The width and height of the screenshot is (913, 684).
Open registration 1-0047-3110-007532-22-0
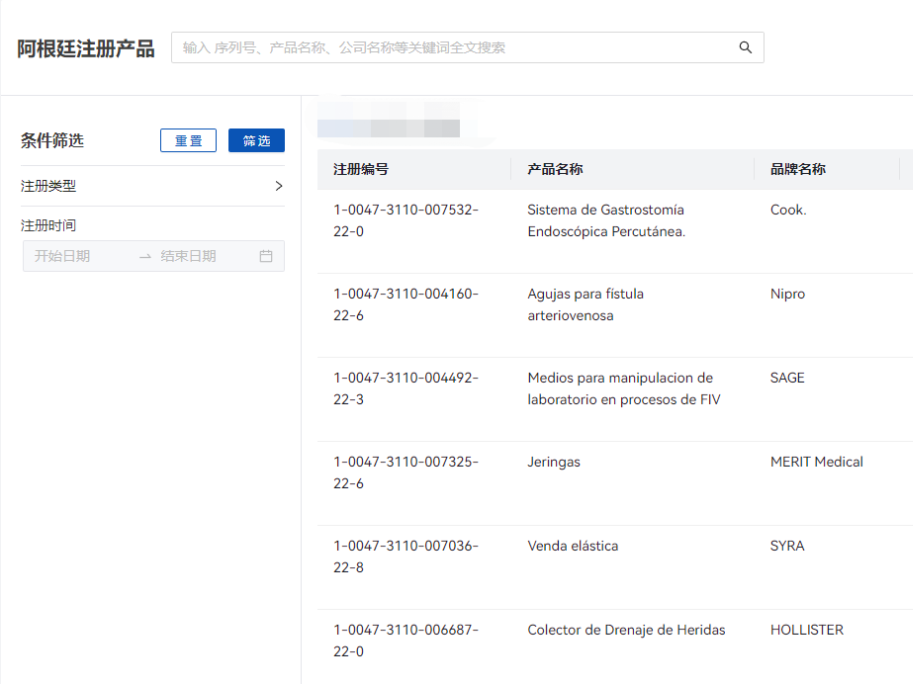(x=405, y=221)
